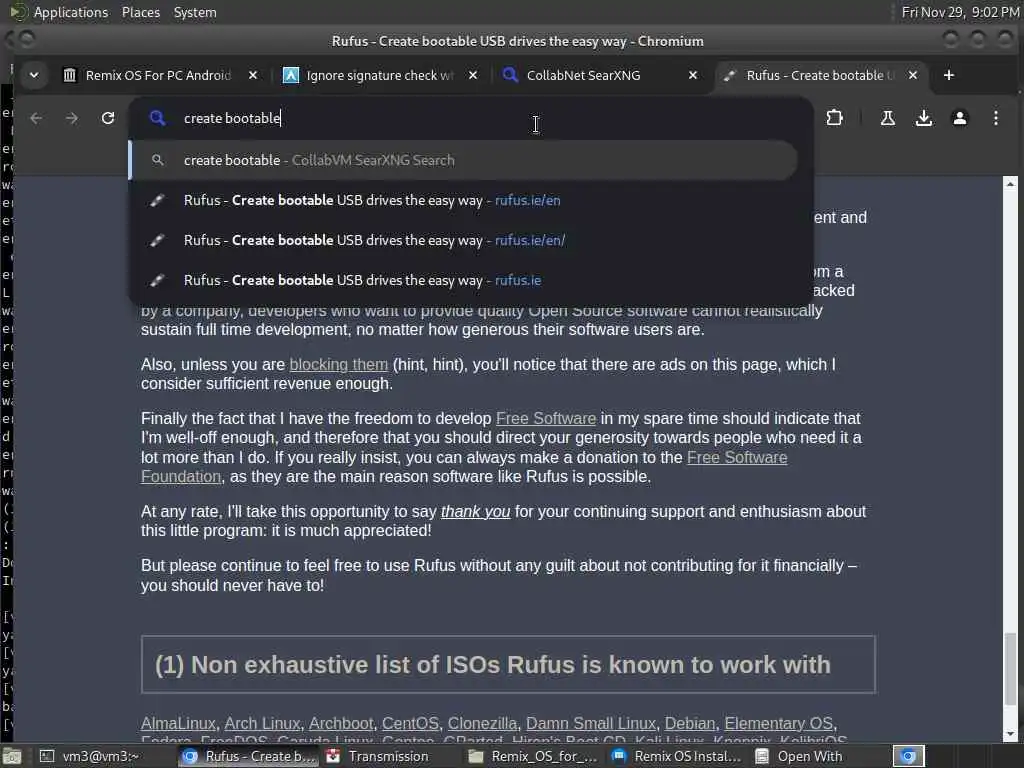Image resolution: width=1024 pixels, height=768 pixels.
Task: Open the Places menu
Action: coord(140,12)
